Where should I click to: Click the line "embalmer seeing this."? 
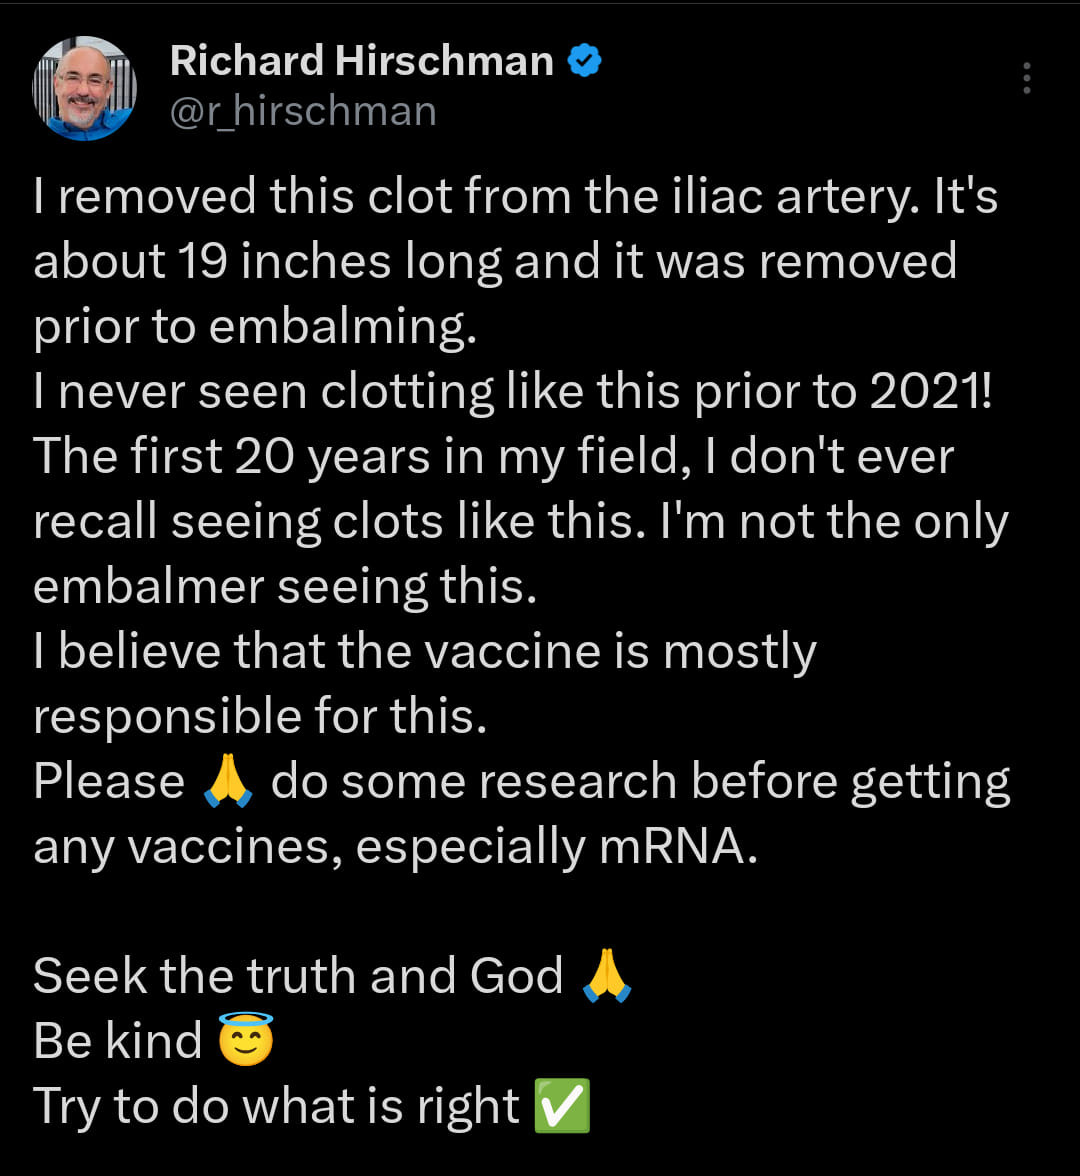point(285,587)
